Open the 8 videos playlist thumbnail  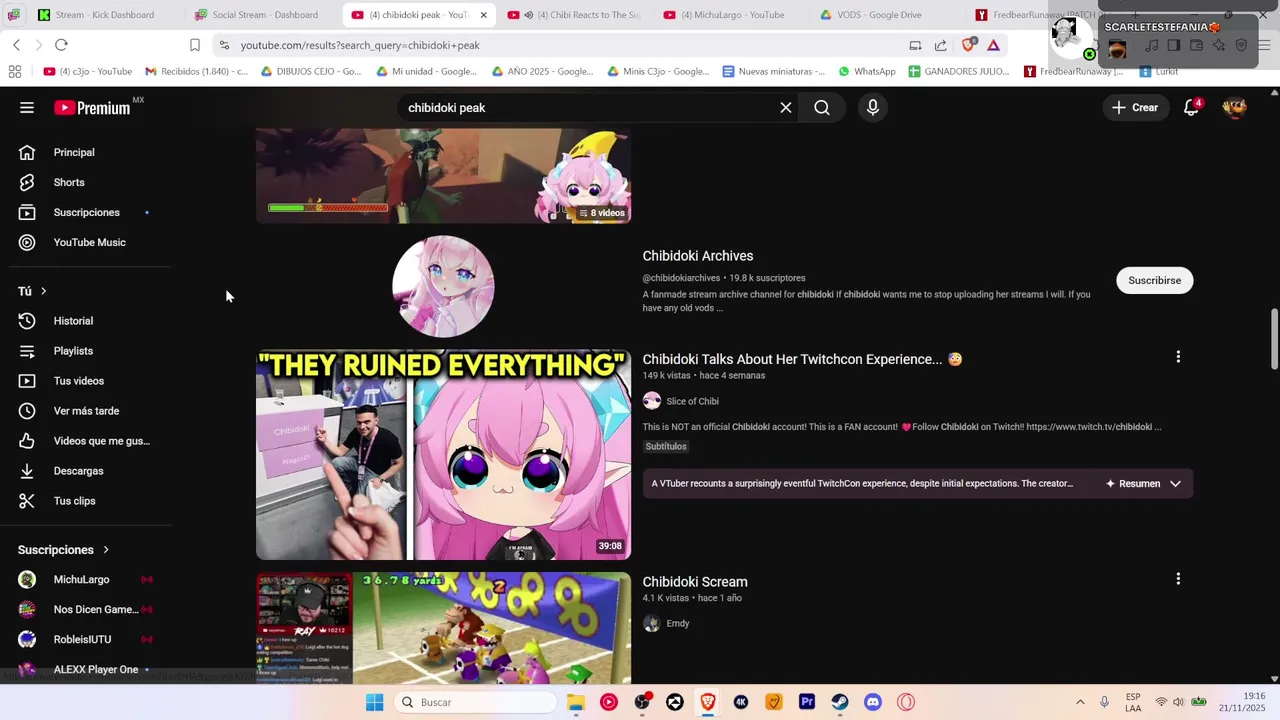[443, 175]
